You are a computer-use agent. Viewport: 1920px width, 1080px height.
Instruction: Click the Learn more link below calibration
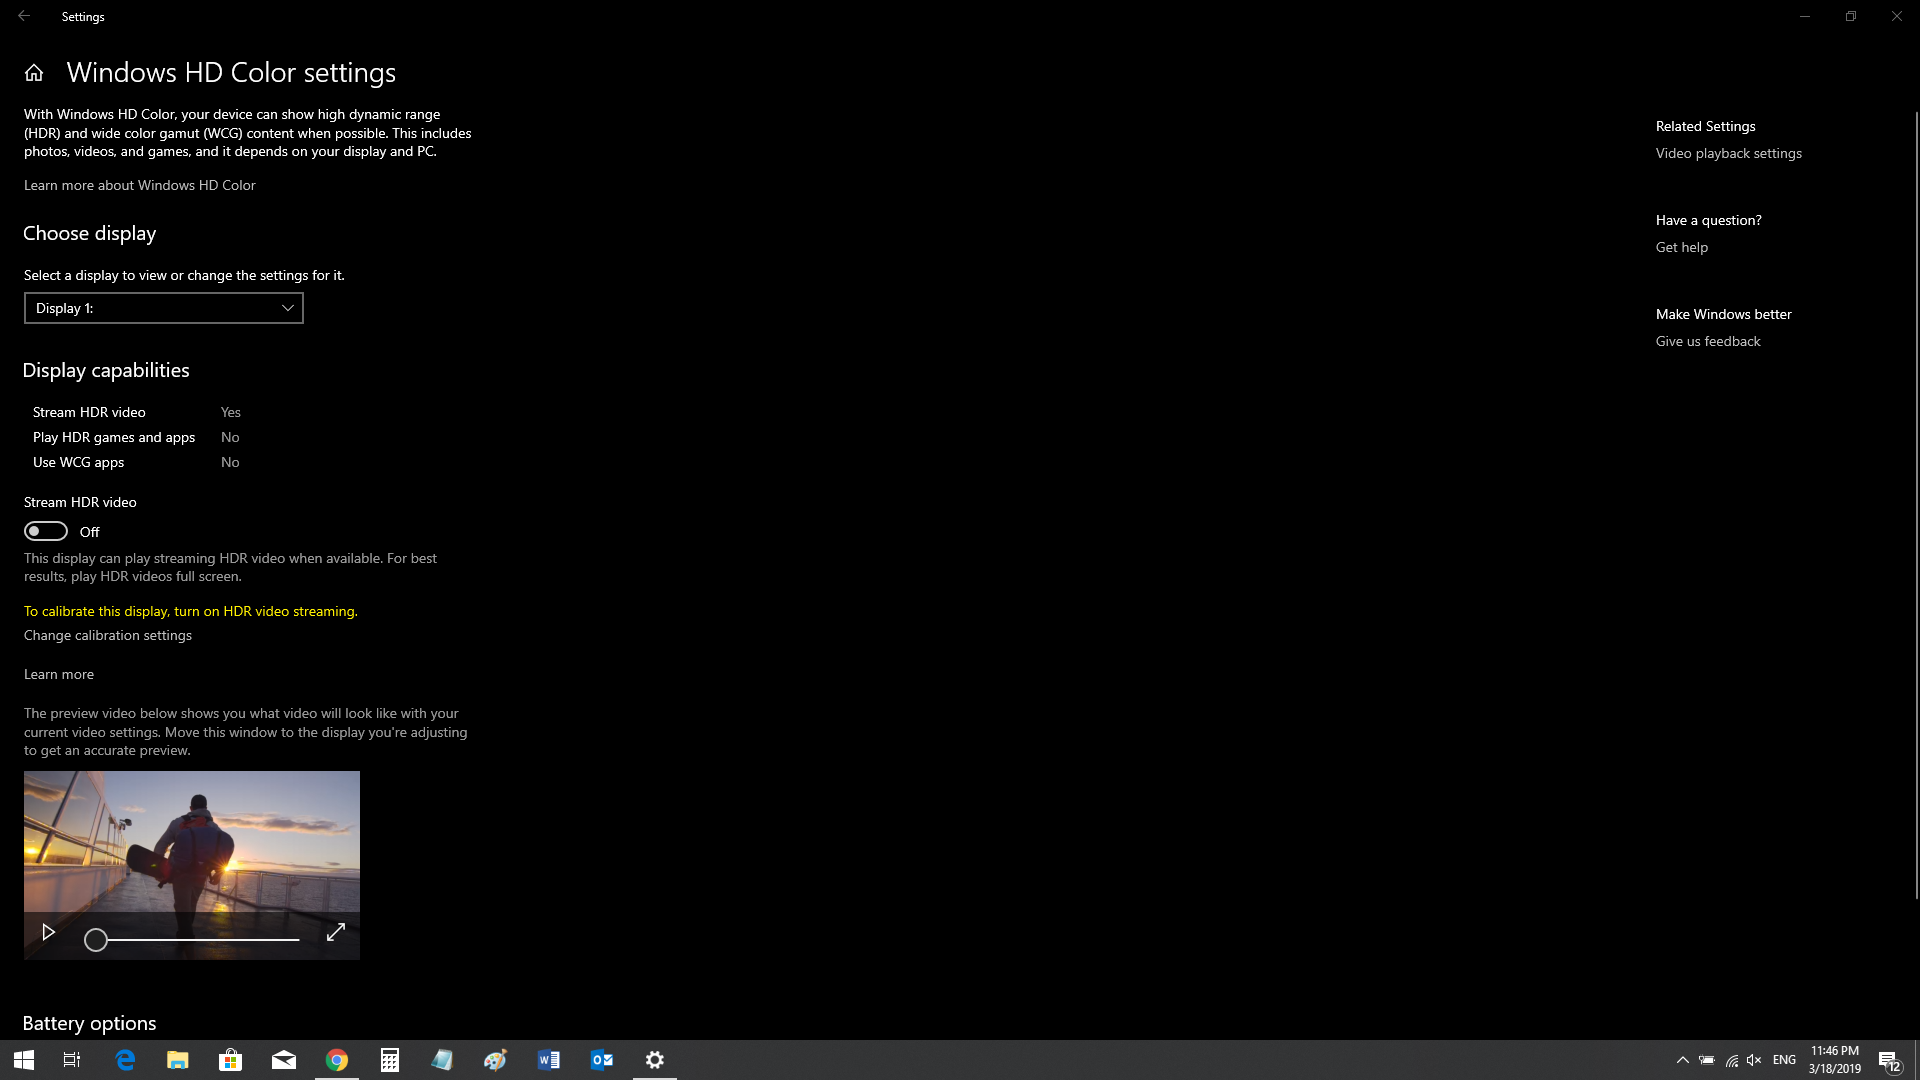tap(59, 674)
